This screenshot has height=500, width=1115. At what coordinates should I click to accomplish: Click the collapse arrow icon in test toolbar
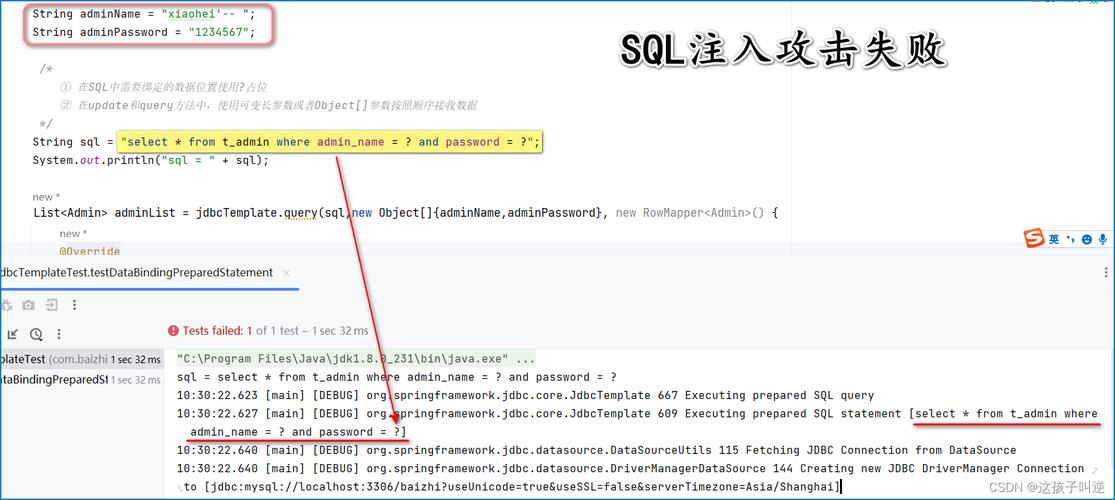(12, 334)
